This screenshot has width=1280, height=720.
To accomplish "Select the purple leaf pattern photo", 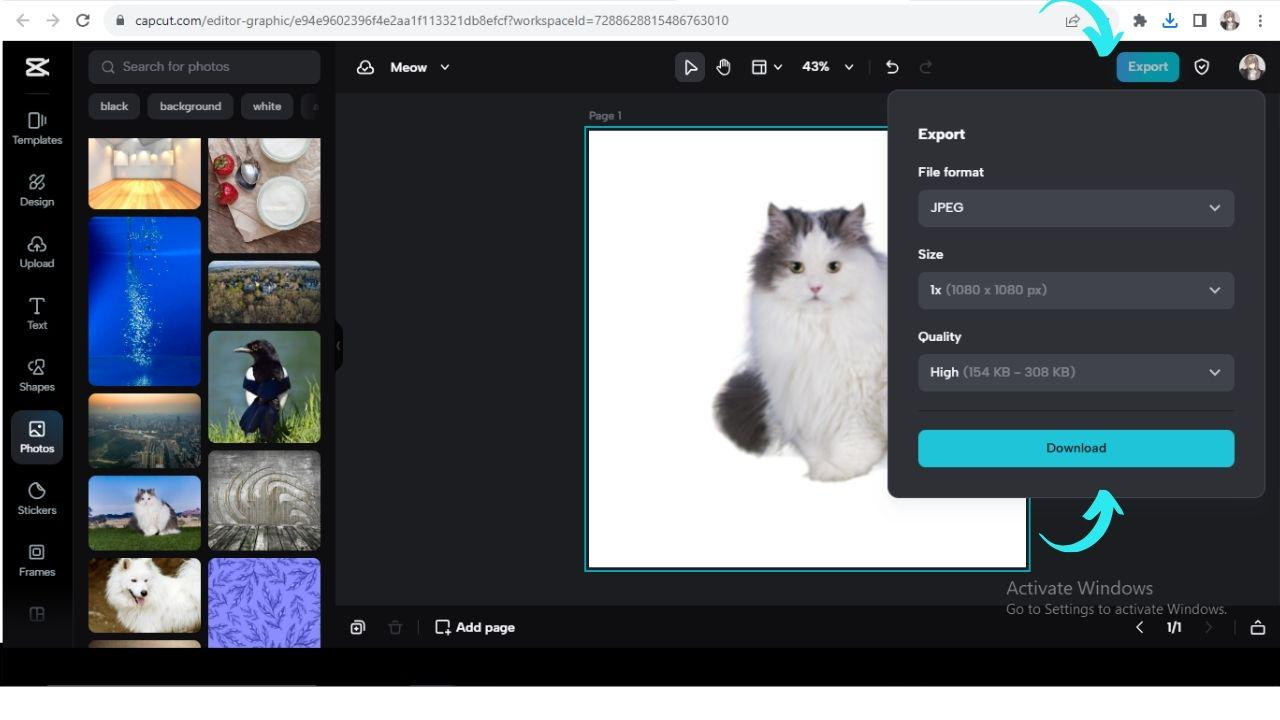I will pos(264,603).
